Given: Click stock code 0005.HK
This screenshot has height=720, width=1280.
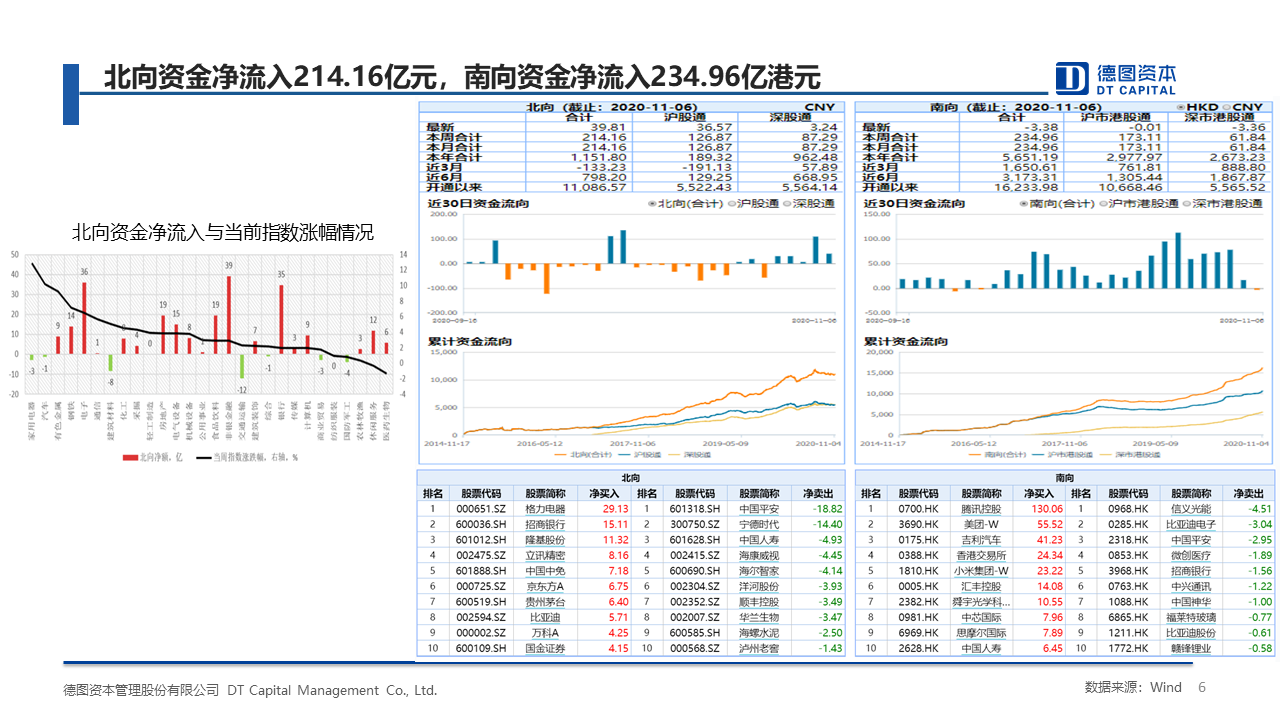Looking at the screenshot, I should pos(918,586).
